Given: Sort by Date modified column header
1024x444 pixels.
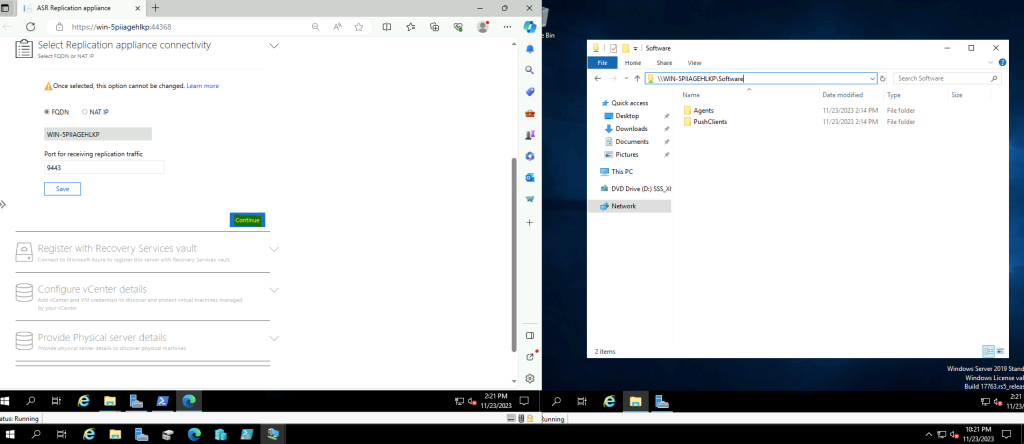Looking at the screenshot, I should click(x=852, y=95).
